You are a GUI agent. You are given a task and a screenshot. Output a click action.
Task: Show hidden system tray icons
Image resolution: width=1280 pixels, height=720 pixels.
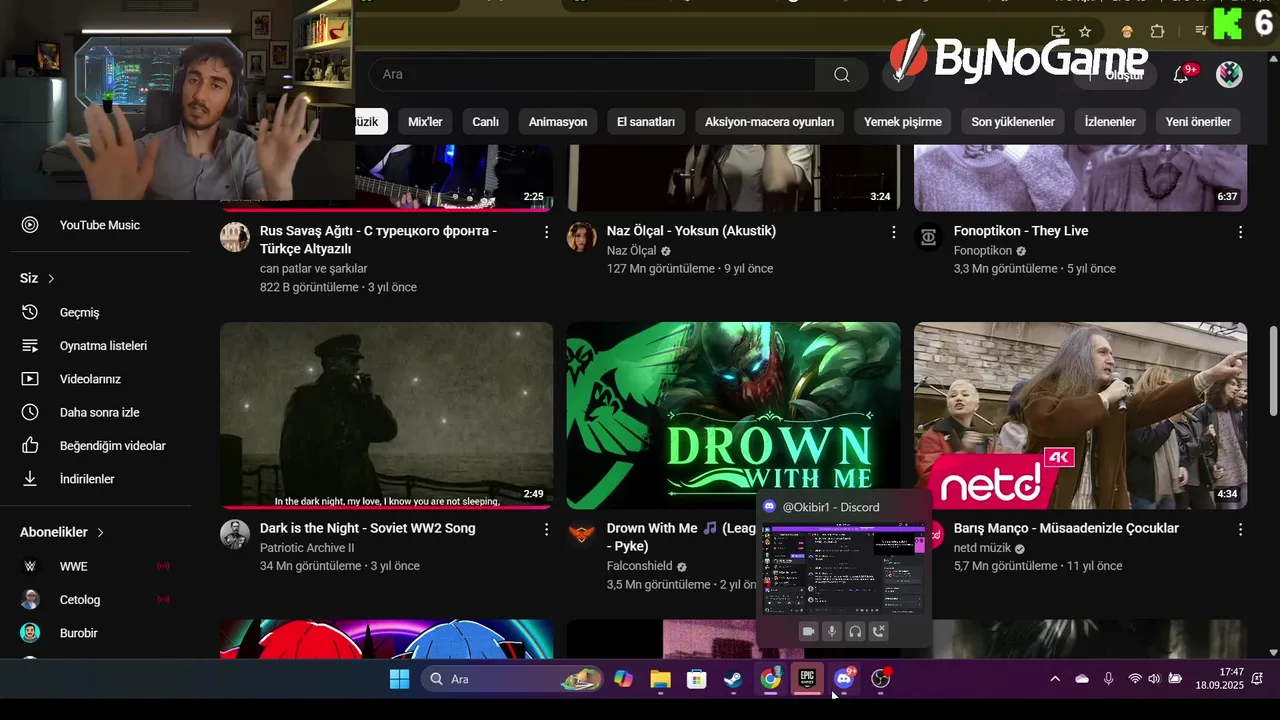pos(1054,679)
